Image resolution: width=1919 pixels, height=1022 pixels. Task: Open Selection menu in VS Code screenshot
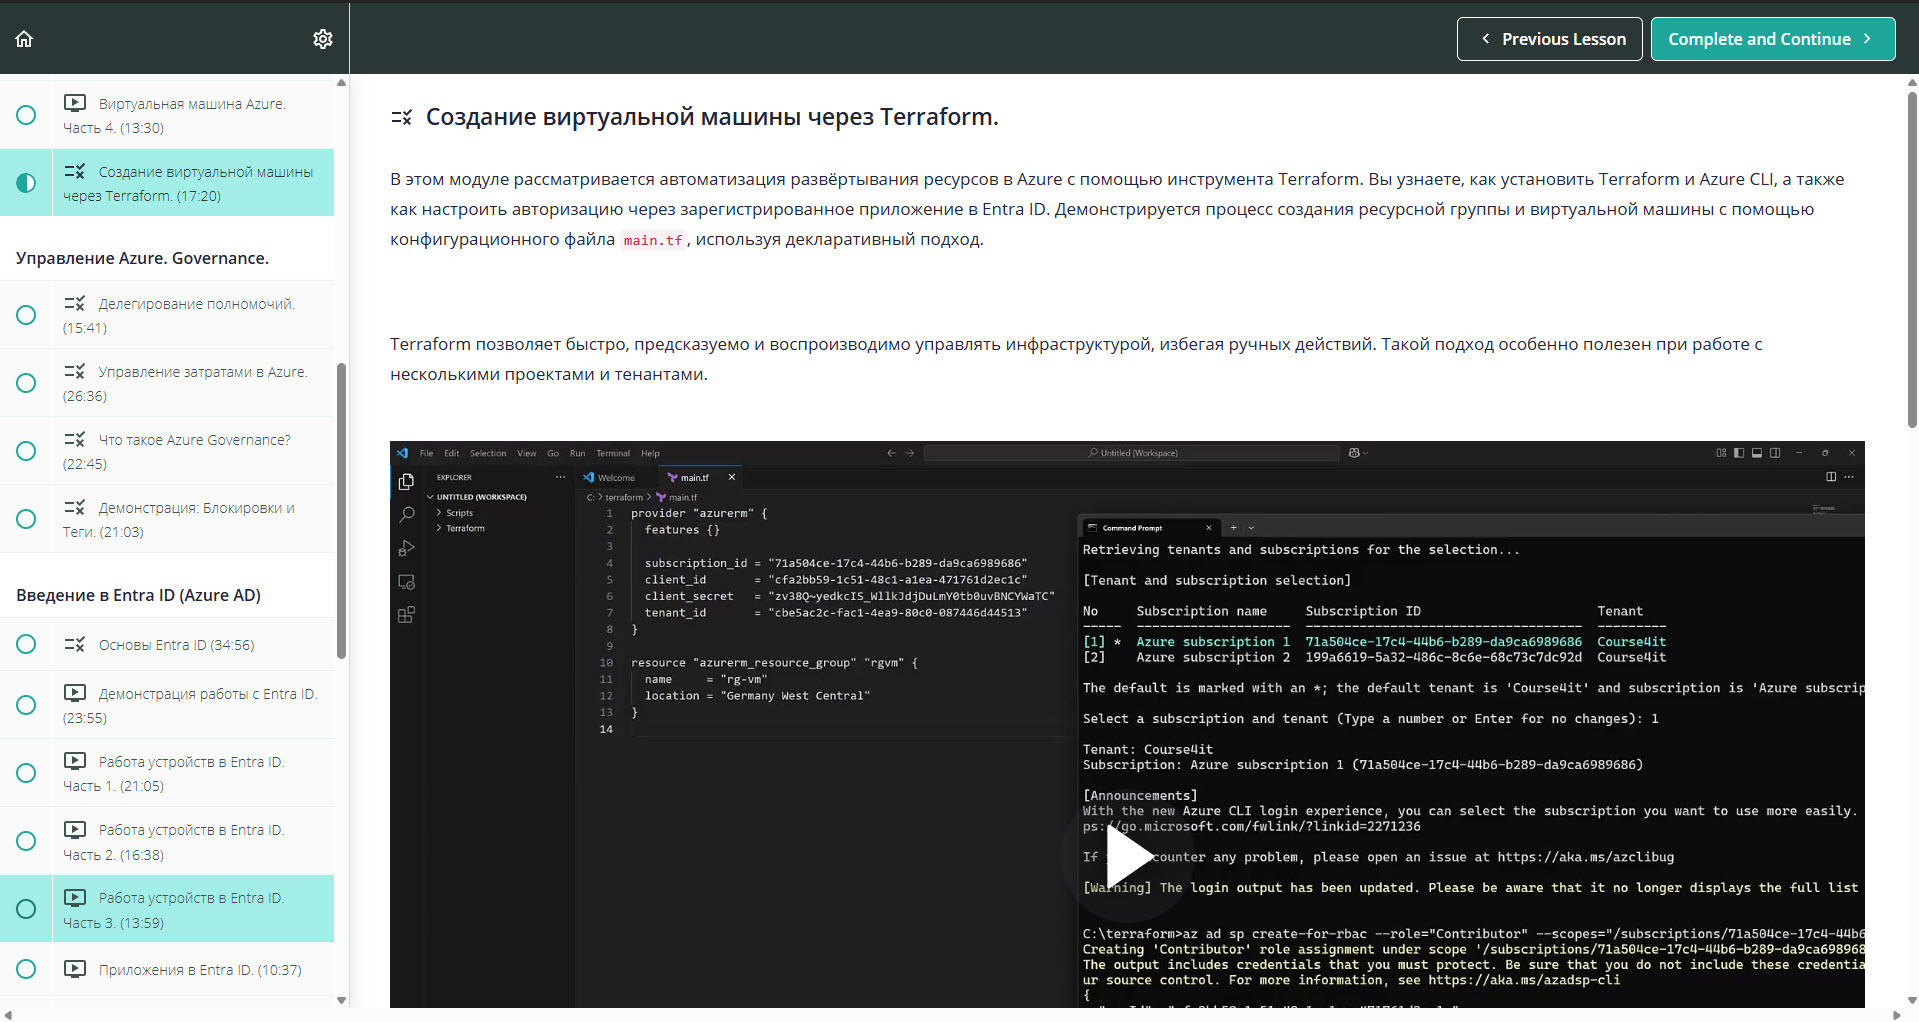point(488,453)
